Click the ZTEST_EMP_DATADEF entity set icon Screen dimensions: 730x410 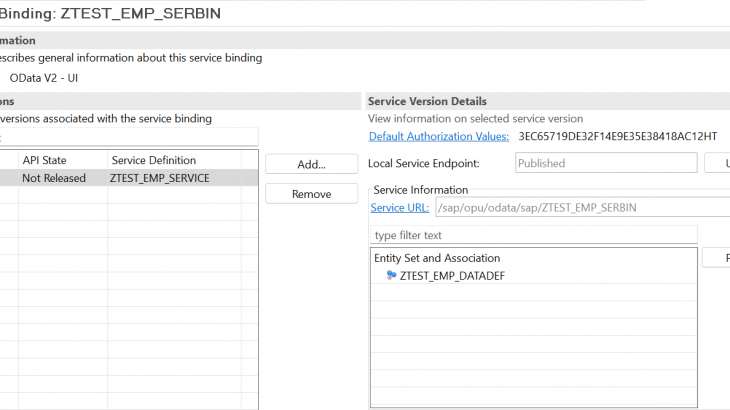click(x=391, y=275)
